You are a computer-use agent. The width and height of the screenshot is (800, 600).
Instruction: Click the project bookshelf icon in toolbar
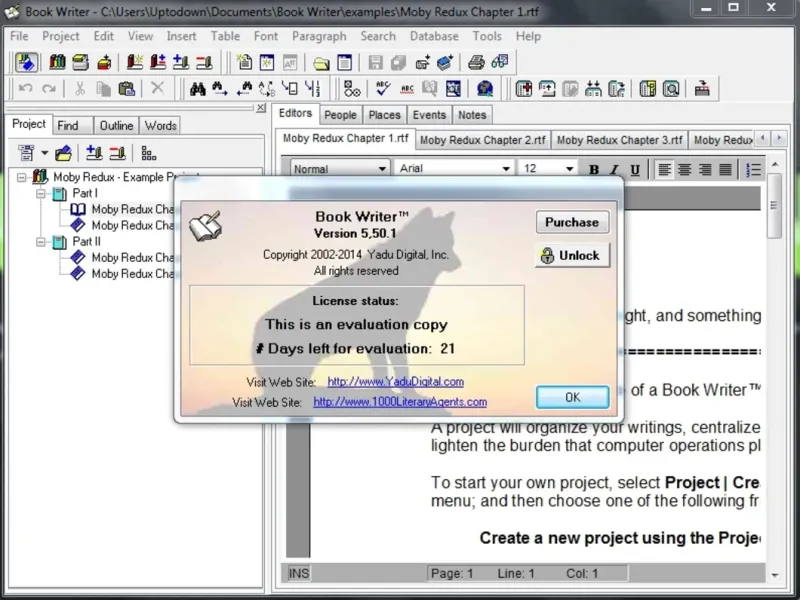[57, 62]
